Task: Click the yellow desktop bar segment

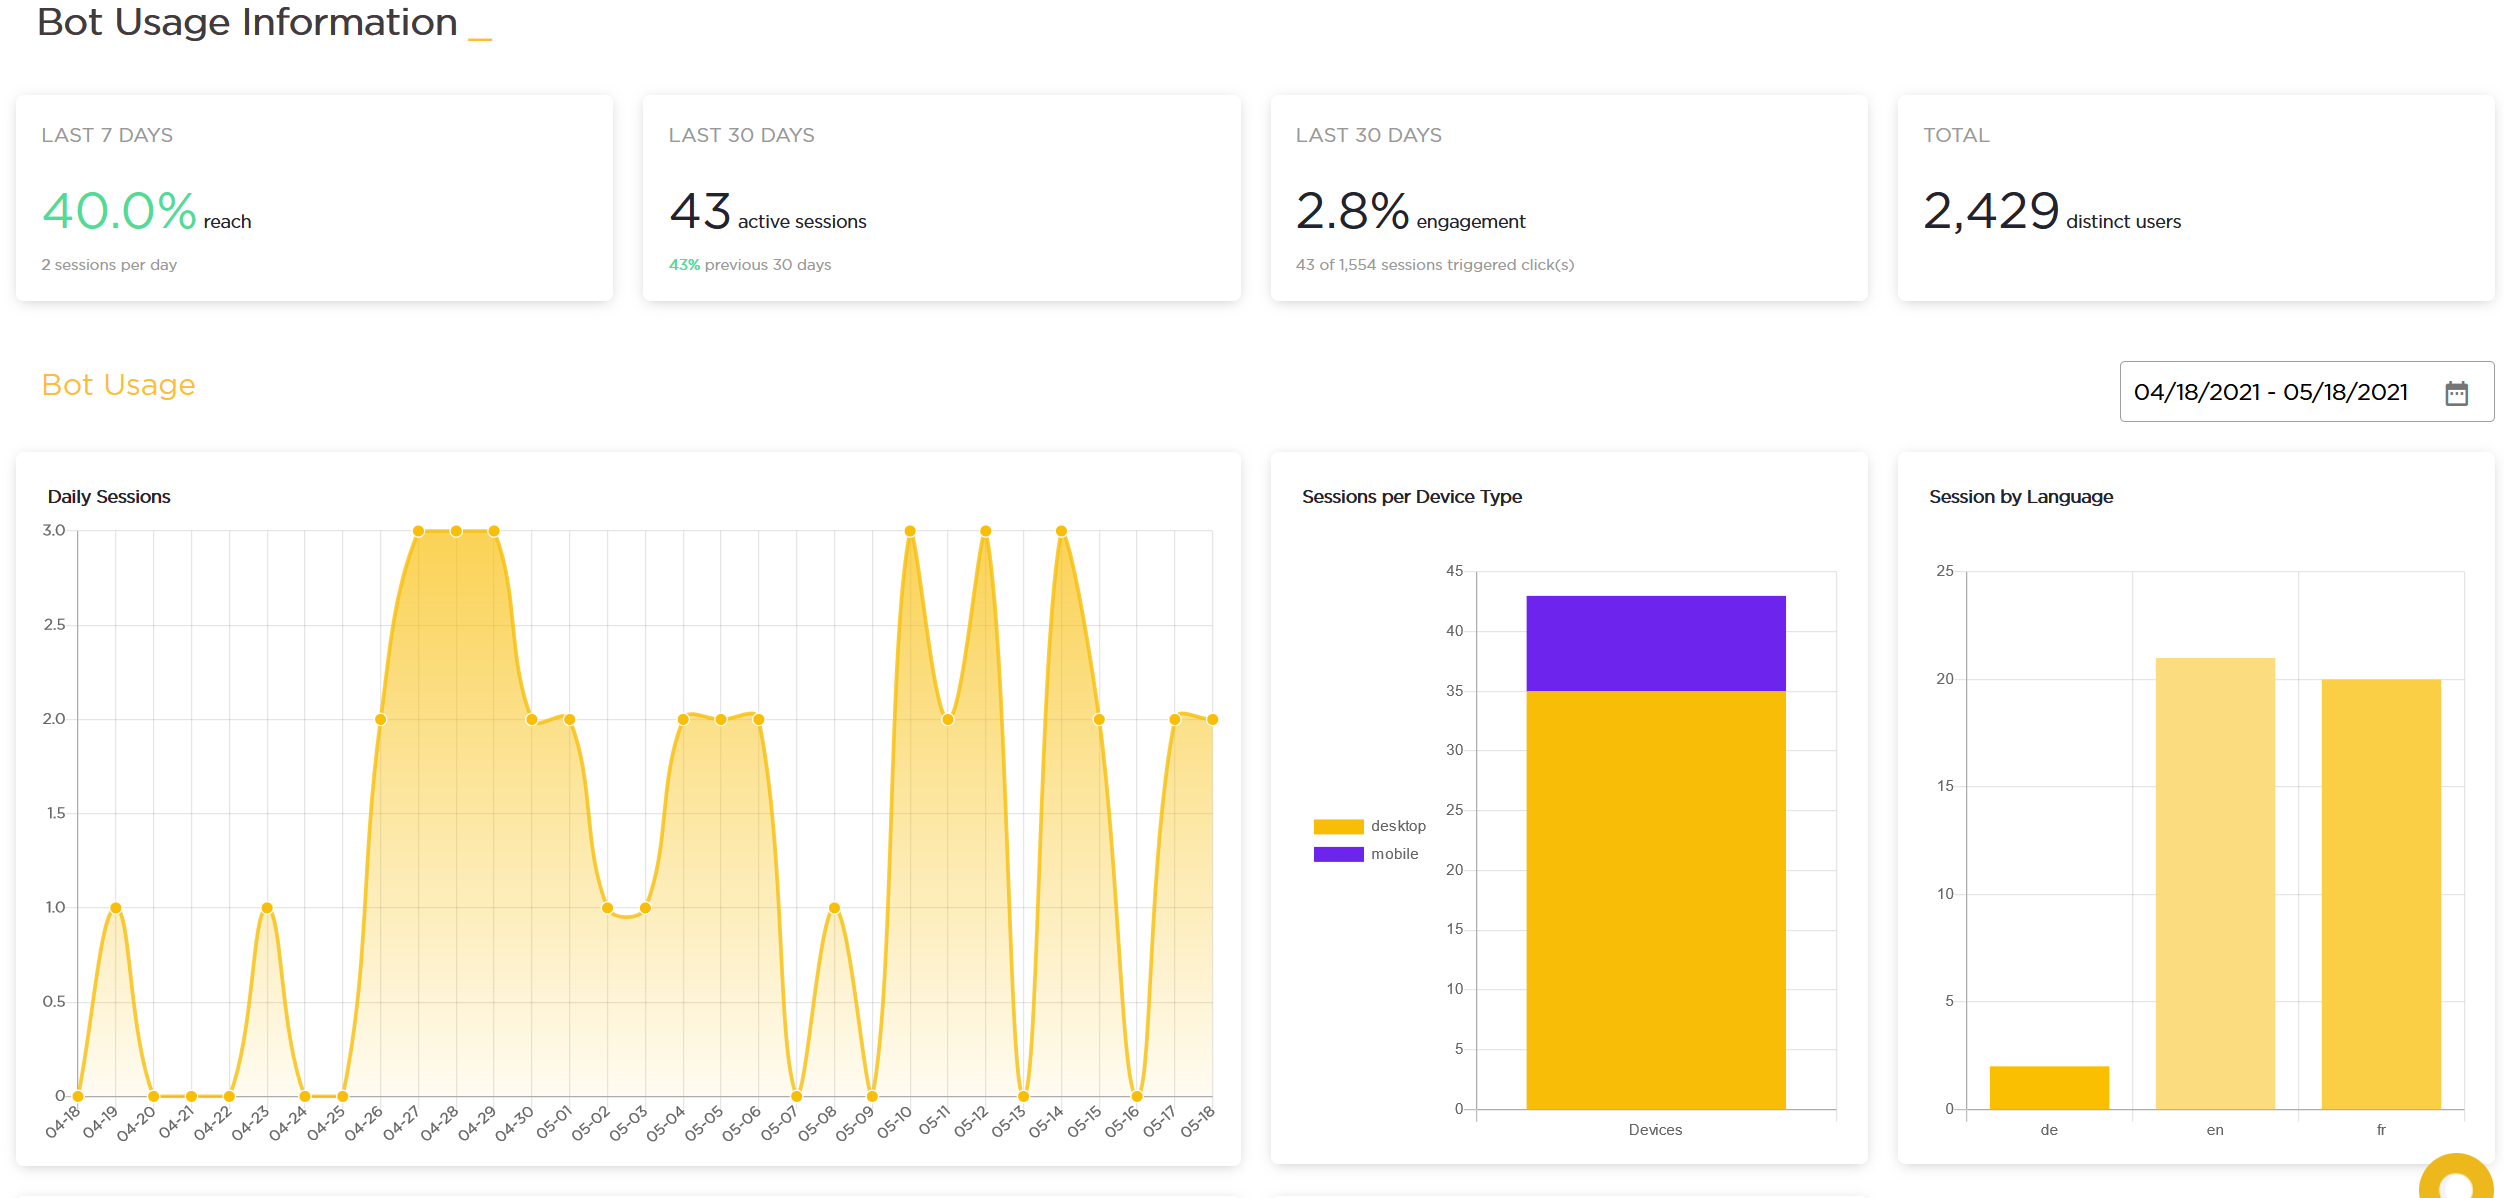Action: point(1655,900)
